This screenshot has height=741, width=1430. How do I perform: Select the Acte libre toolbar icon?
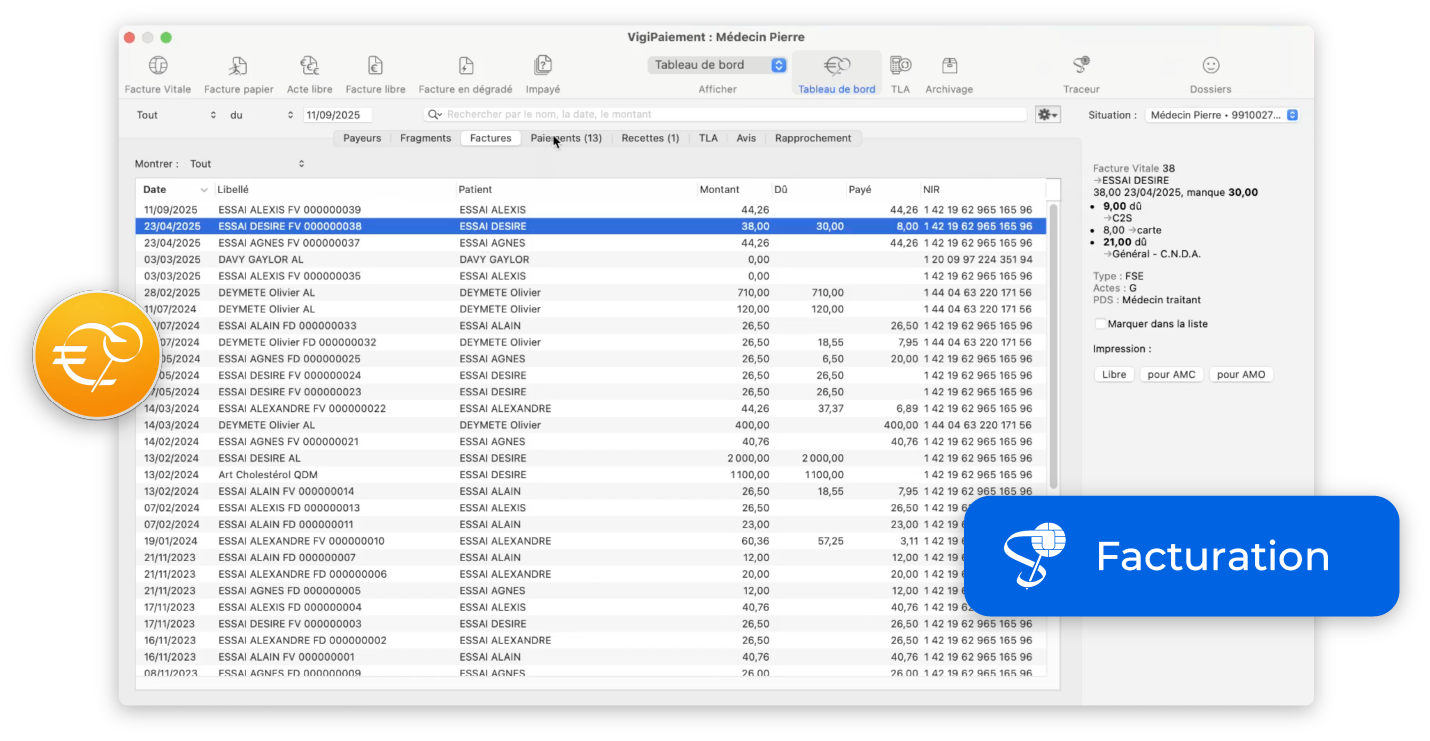point(309,67)
